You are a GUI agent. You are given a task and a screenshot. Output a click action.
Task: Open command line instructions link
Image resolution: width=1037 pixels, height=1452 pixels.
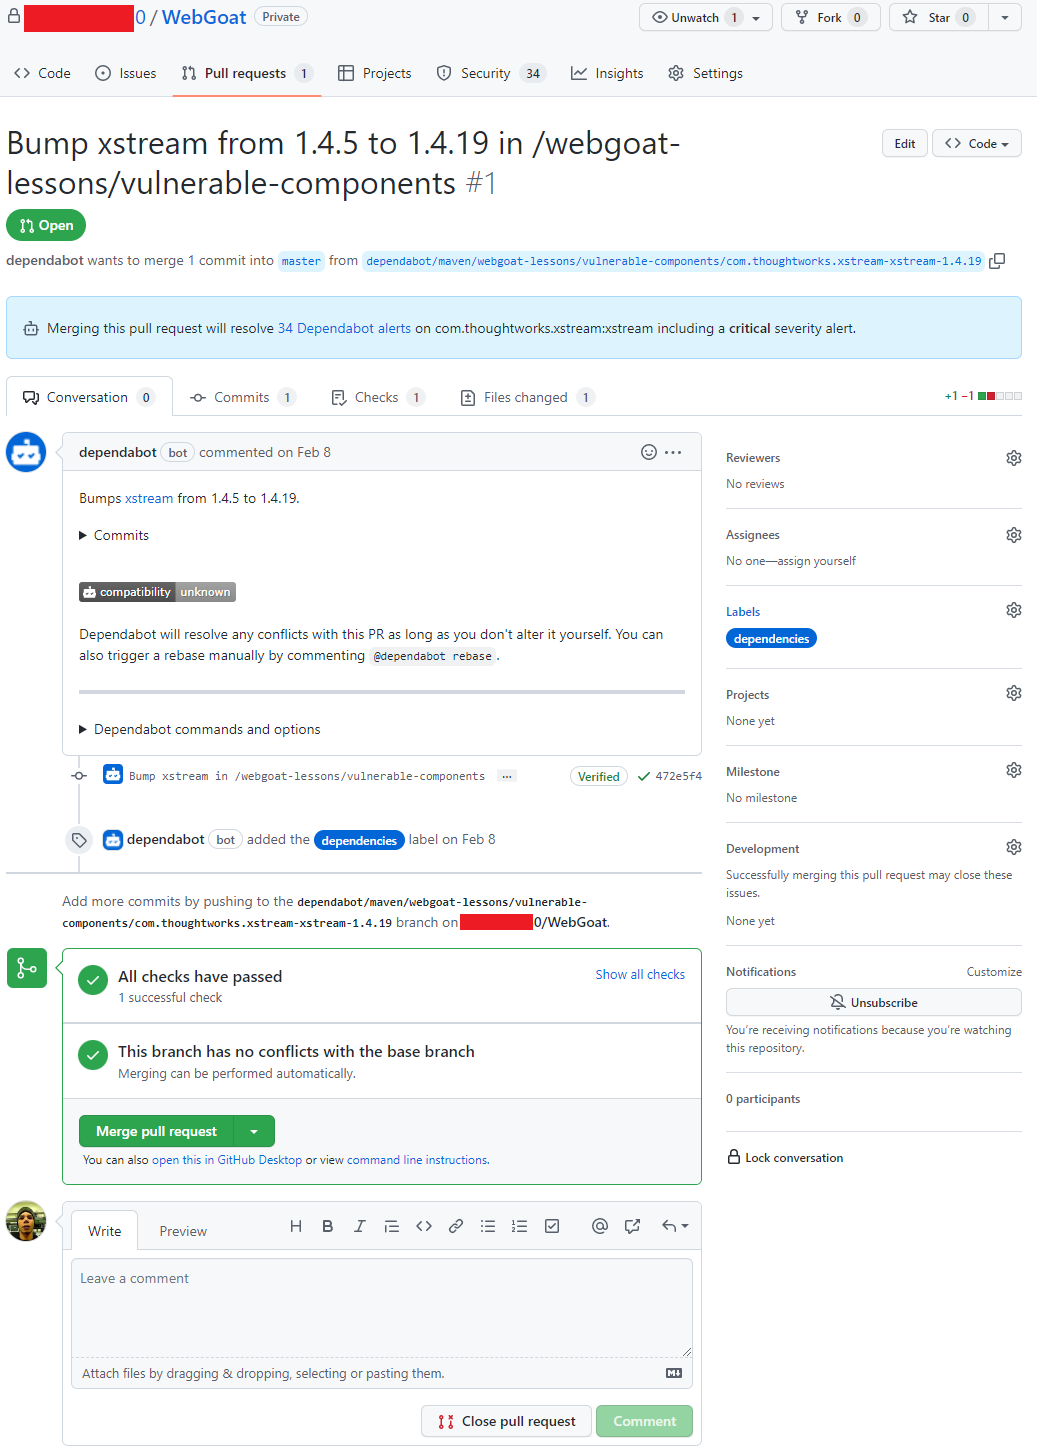click(x=418, y=1160)
